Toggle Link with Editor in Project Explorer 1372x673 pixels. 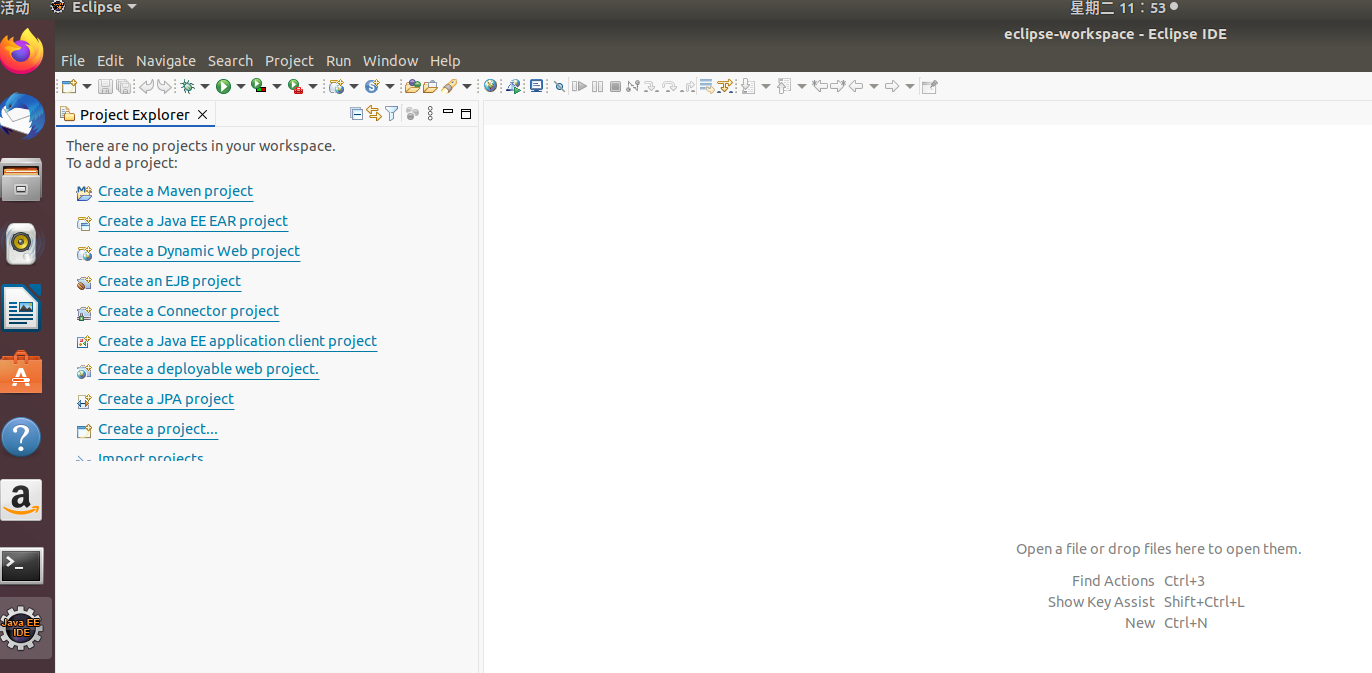374,114
